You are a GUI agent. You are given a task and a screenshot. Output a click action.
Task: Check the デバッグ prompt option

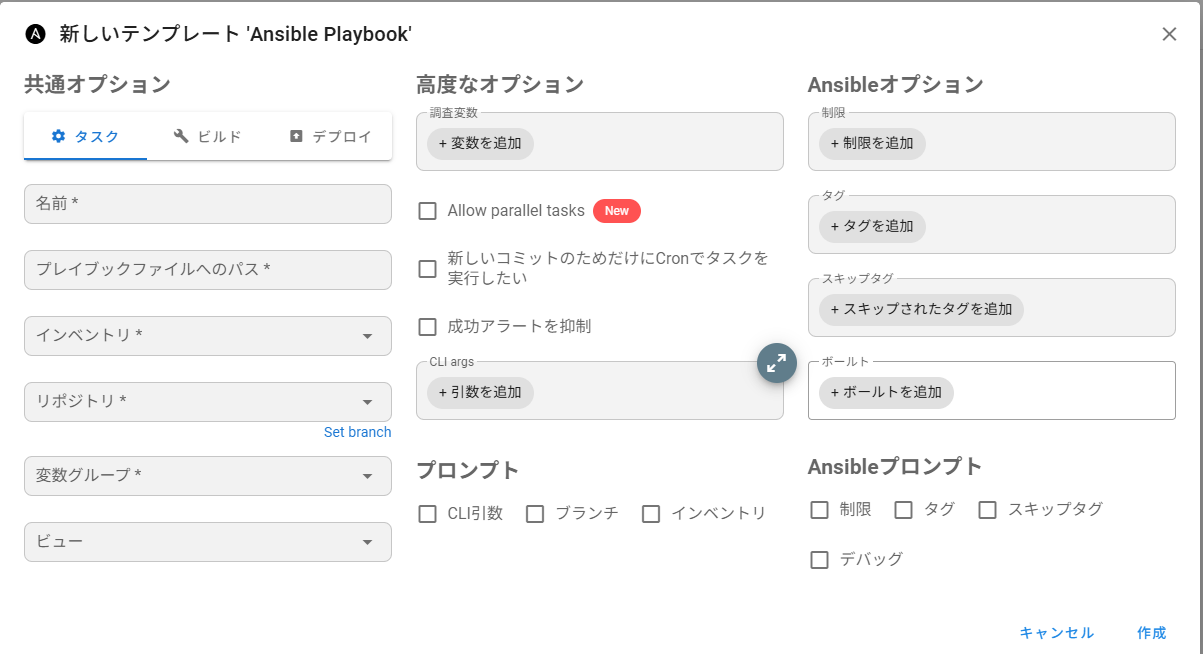(x=820, y=560)
